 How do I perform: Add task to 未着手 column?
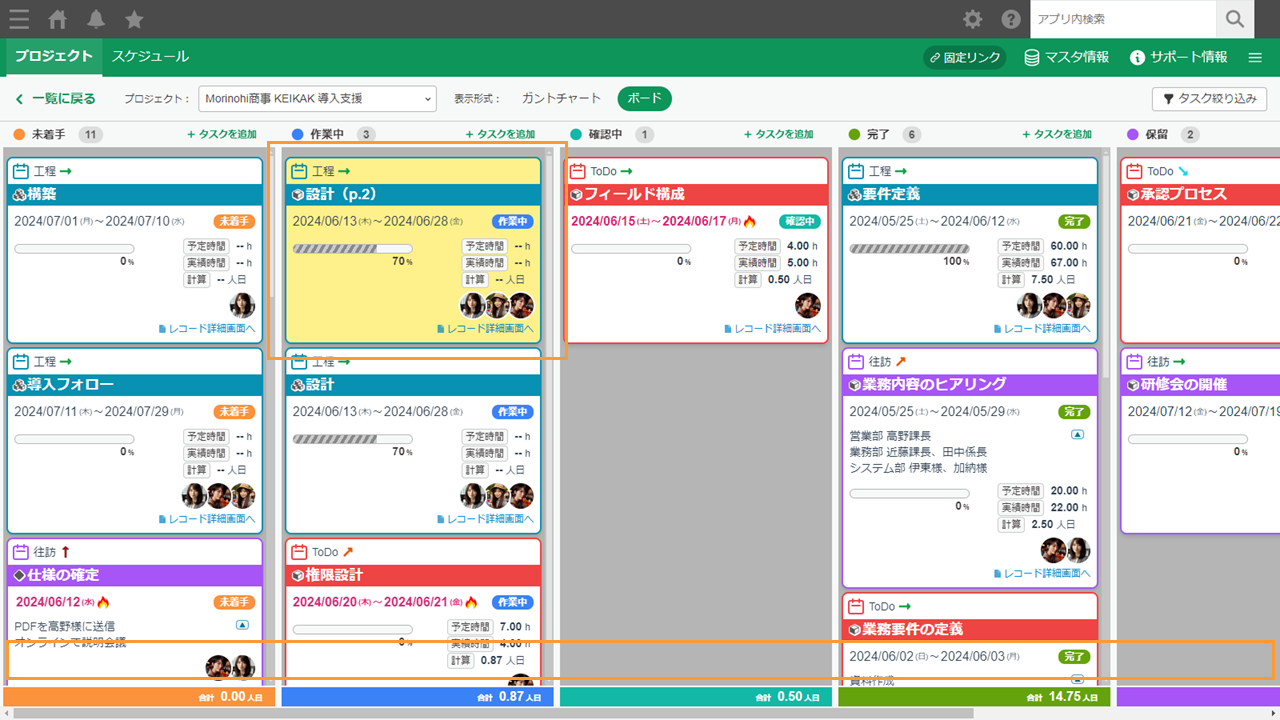click(x=221, y=134)
